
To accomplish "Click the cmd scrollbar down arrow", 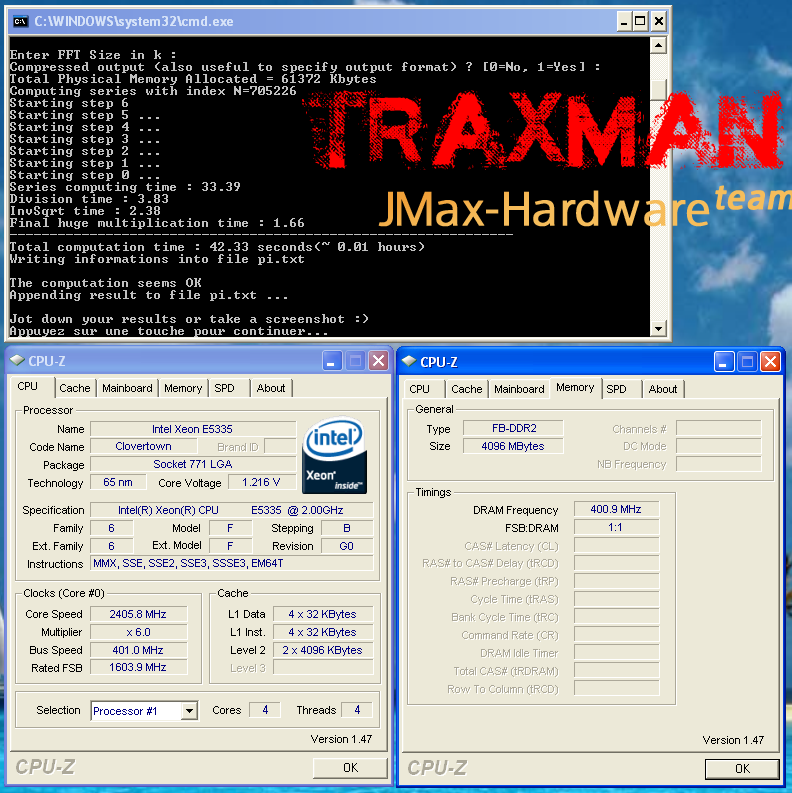I will coord(658,328).
